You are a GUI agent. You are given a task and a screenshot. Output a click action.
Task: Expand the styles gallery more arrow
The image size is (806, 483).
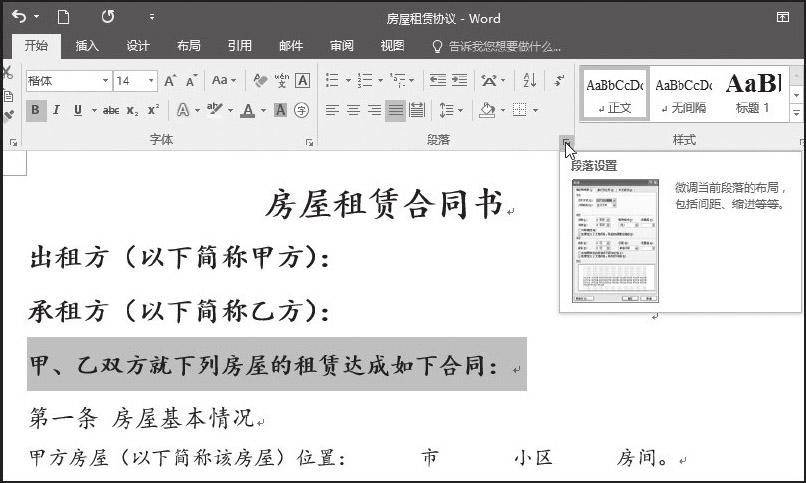tap(796, 113)
